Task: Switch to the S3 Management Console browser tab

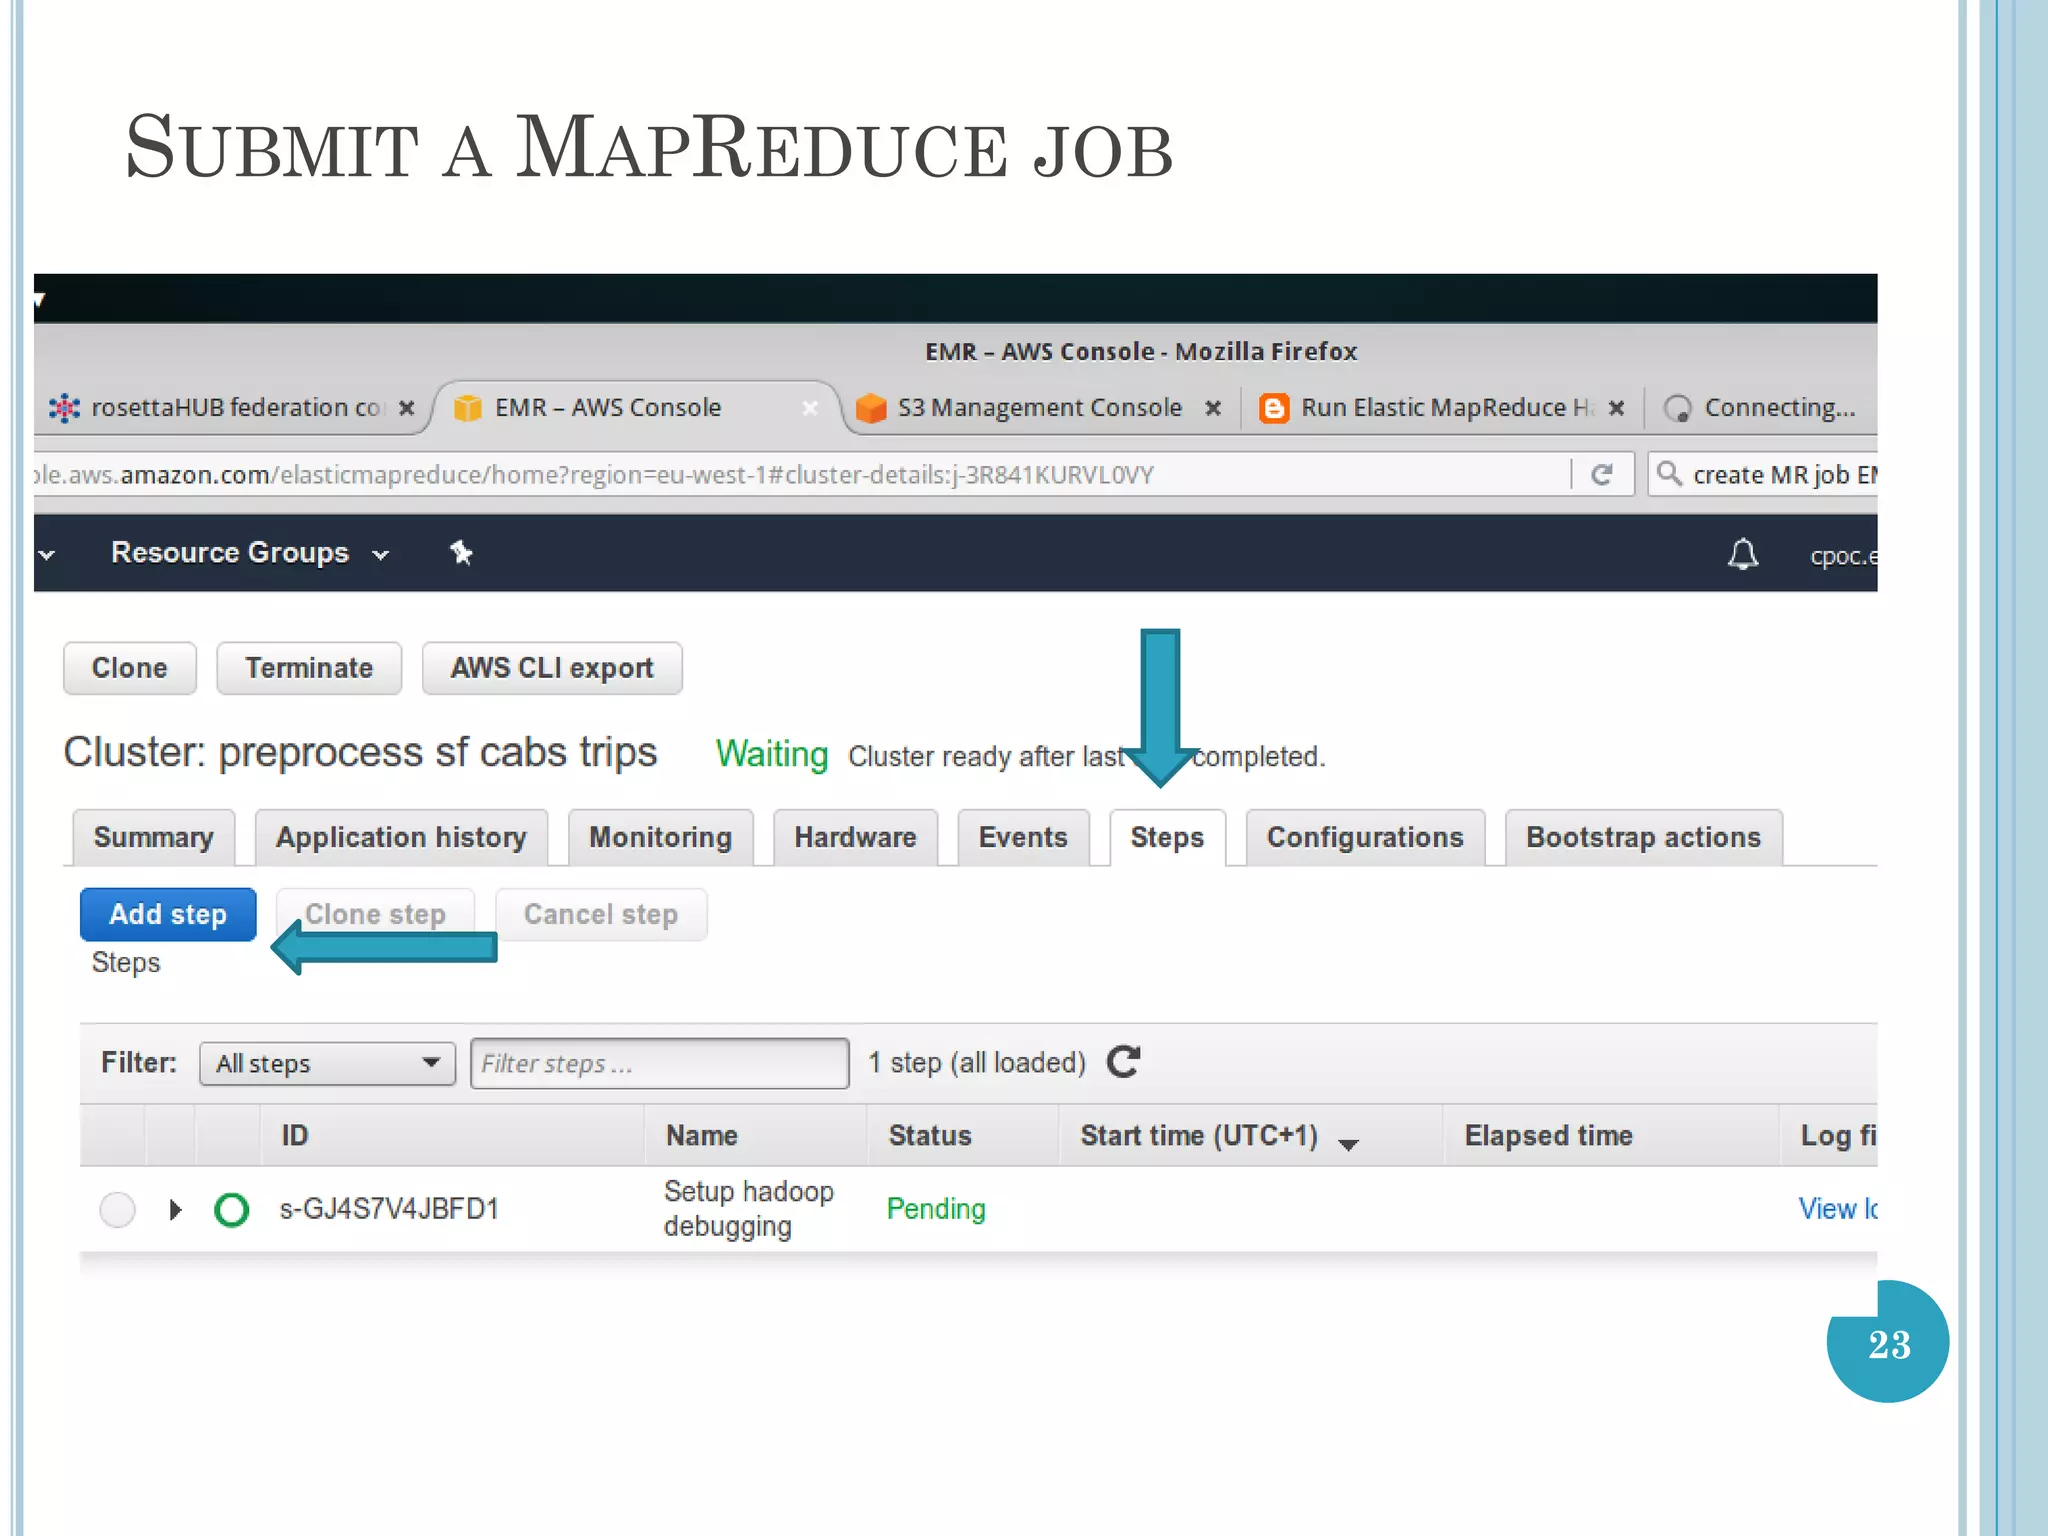Action: coord(1040,408)
